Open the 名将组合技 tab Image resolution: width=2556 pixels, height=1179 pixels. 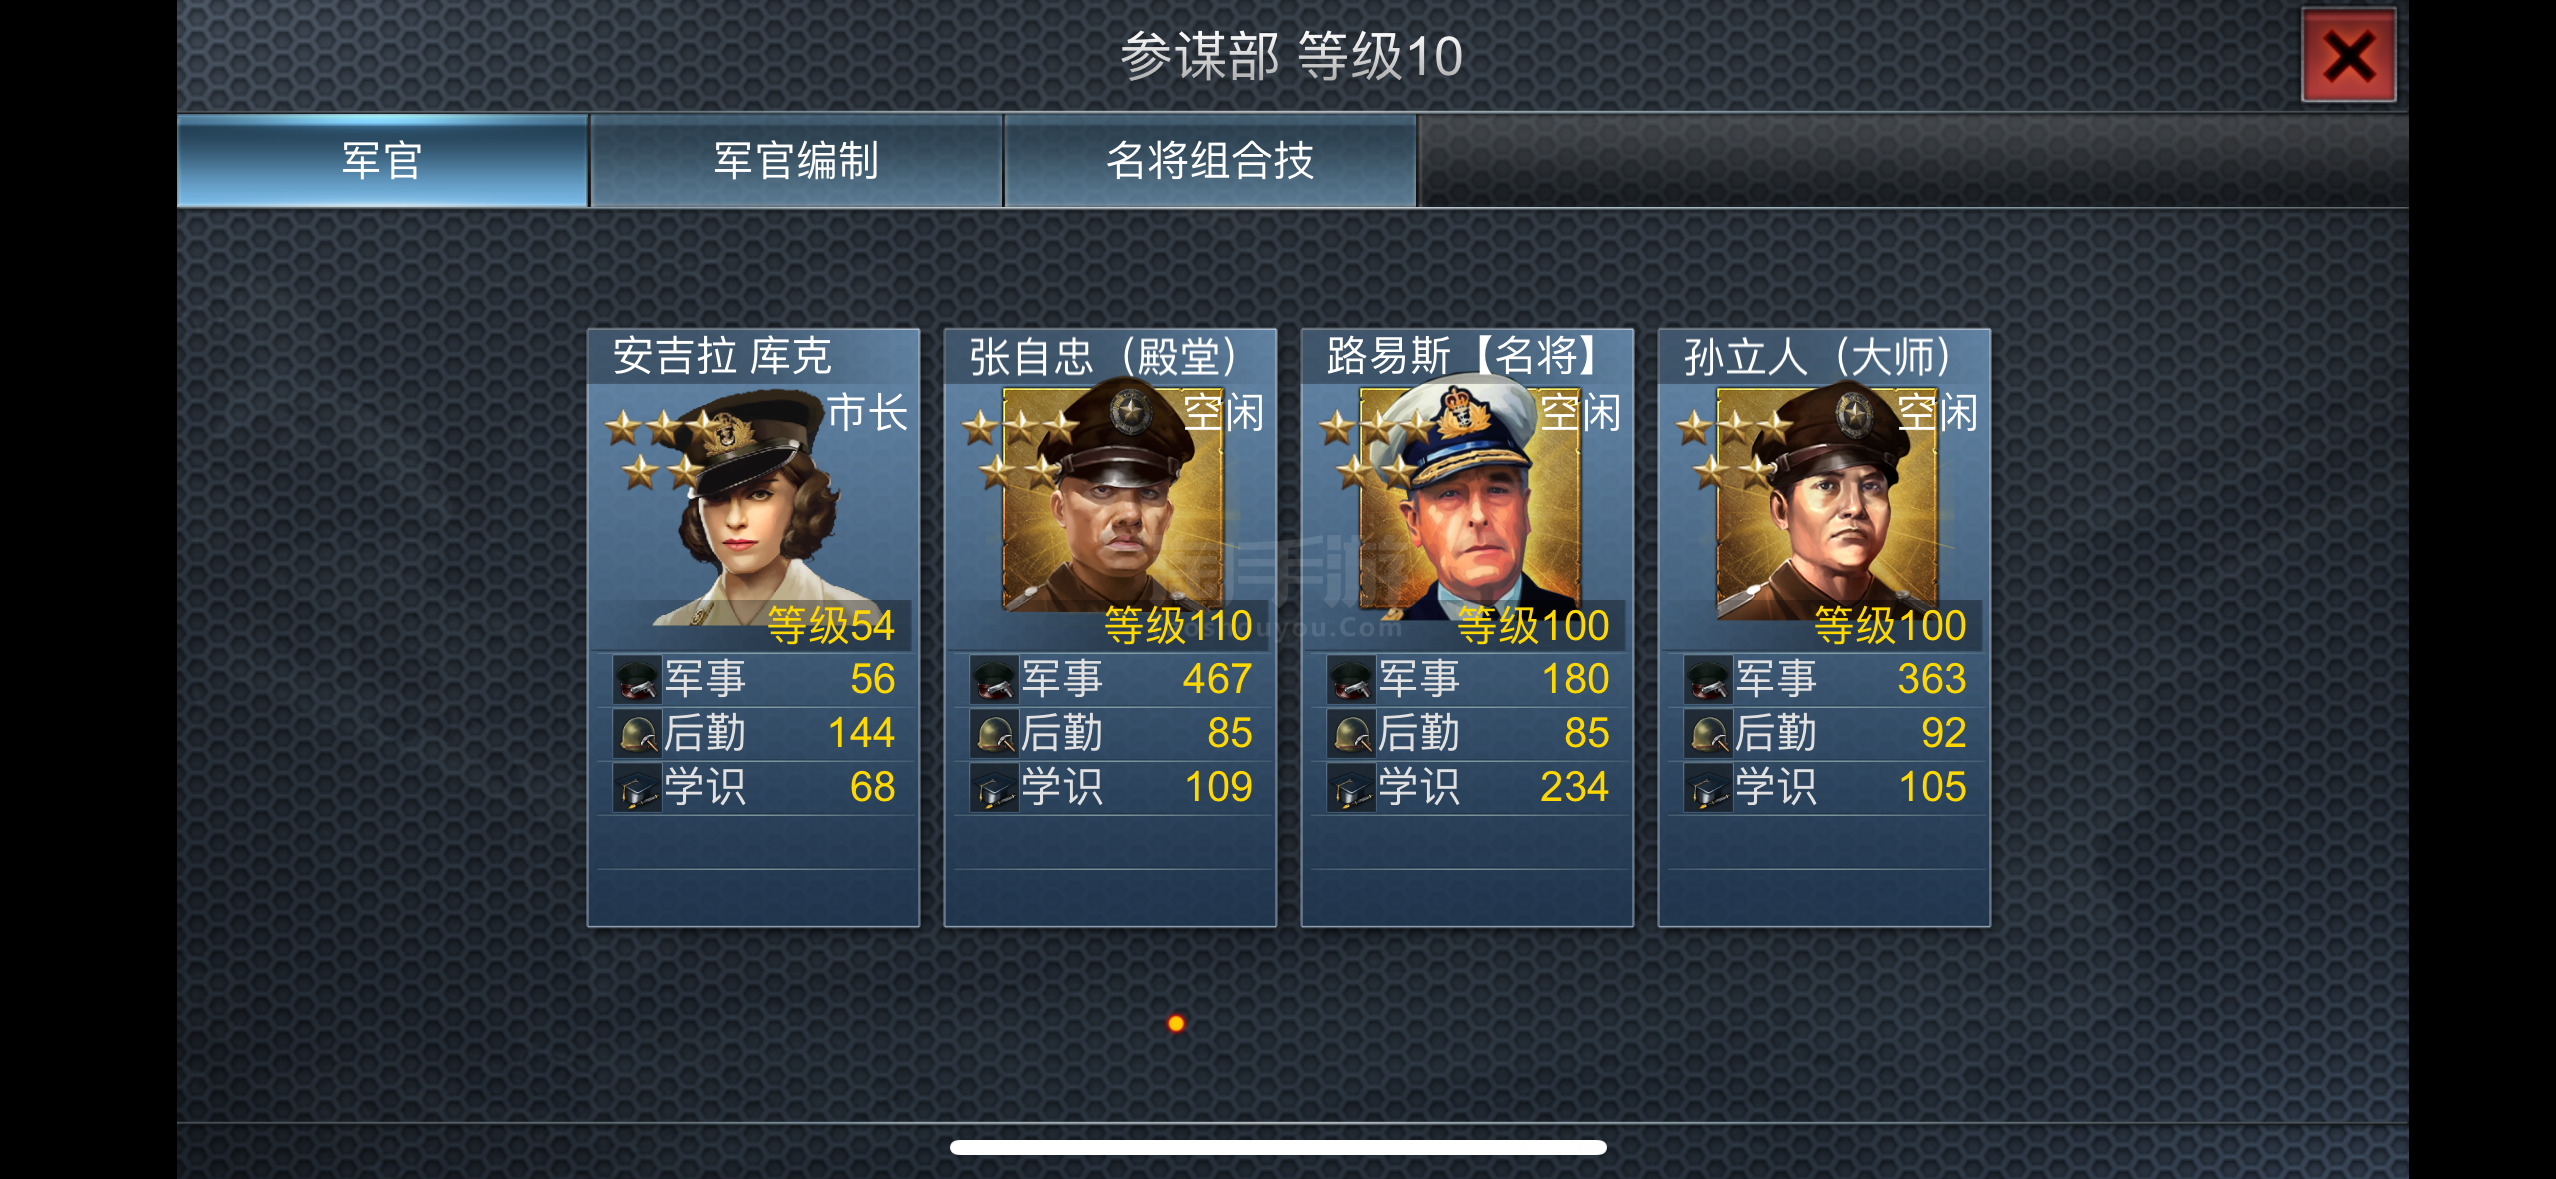coord(1210,161)
